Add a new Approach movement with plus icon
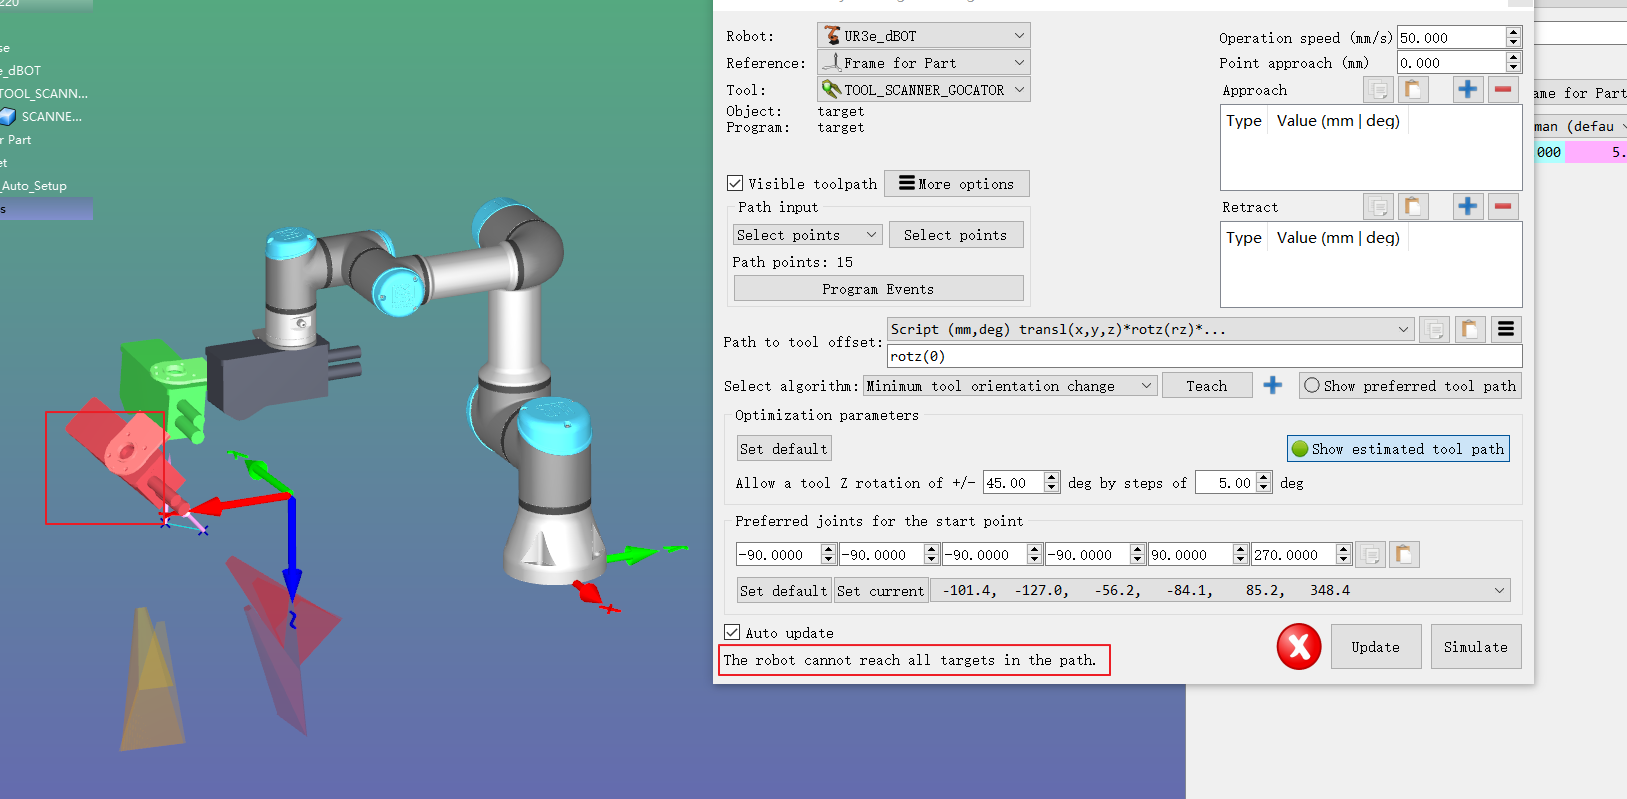 pyautogui.click(x=1467, y=90)
